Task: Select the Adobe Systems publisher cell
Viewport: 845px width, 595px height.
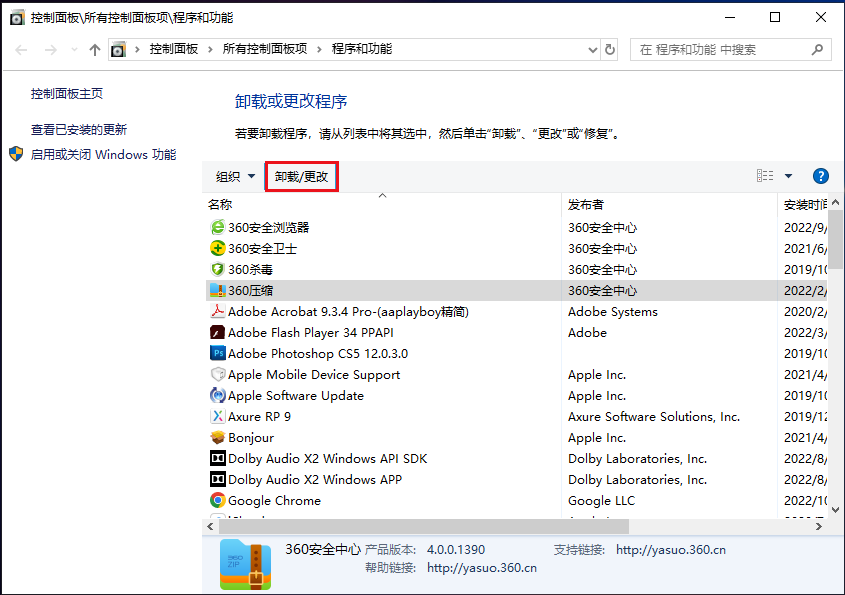Action: click(x=613, y=312)
